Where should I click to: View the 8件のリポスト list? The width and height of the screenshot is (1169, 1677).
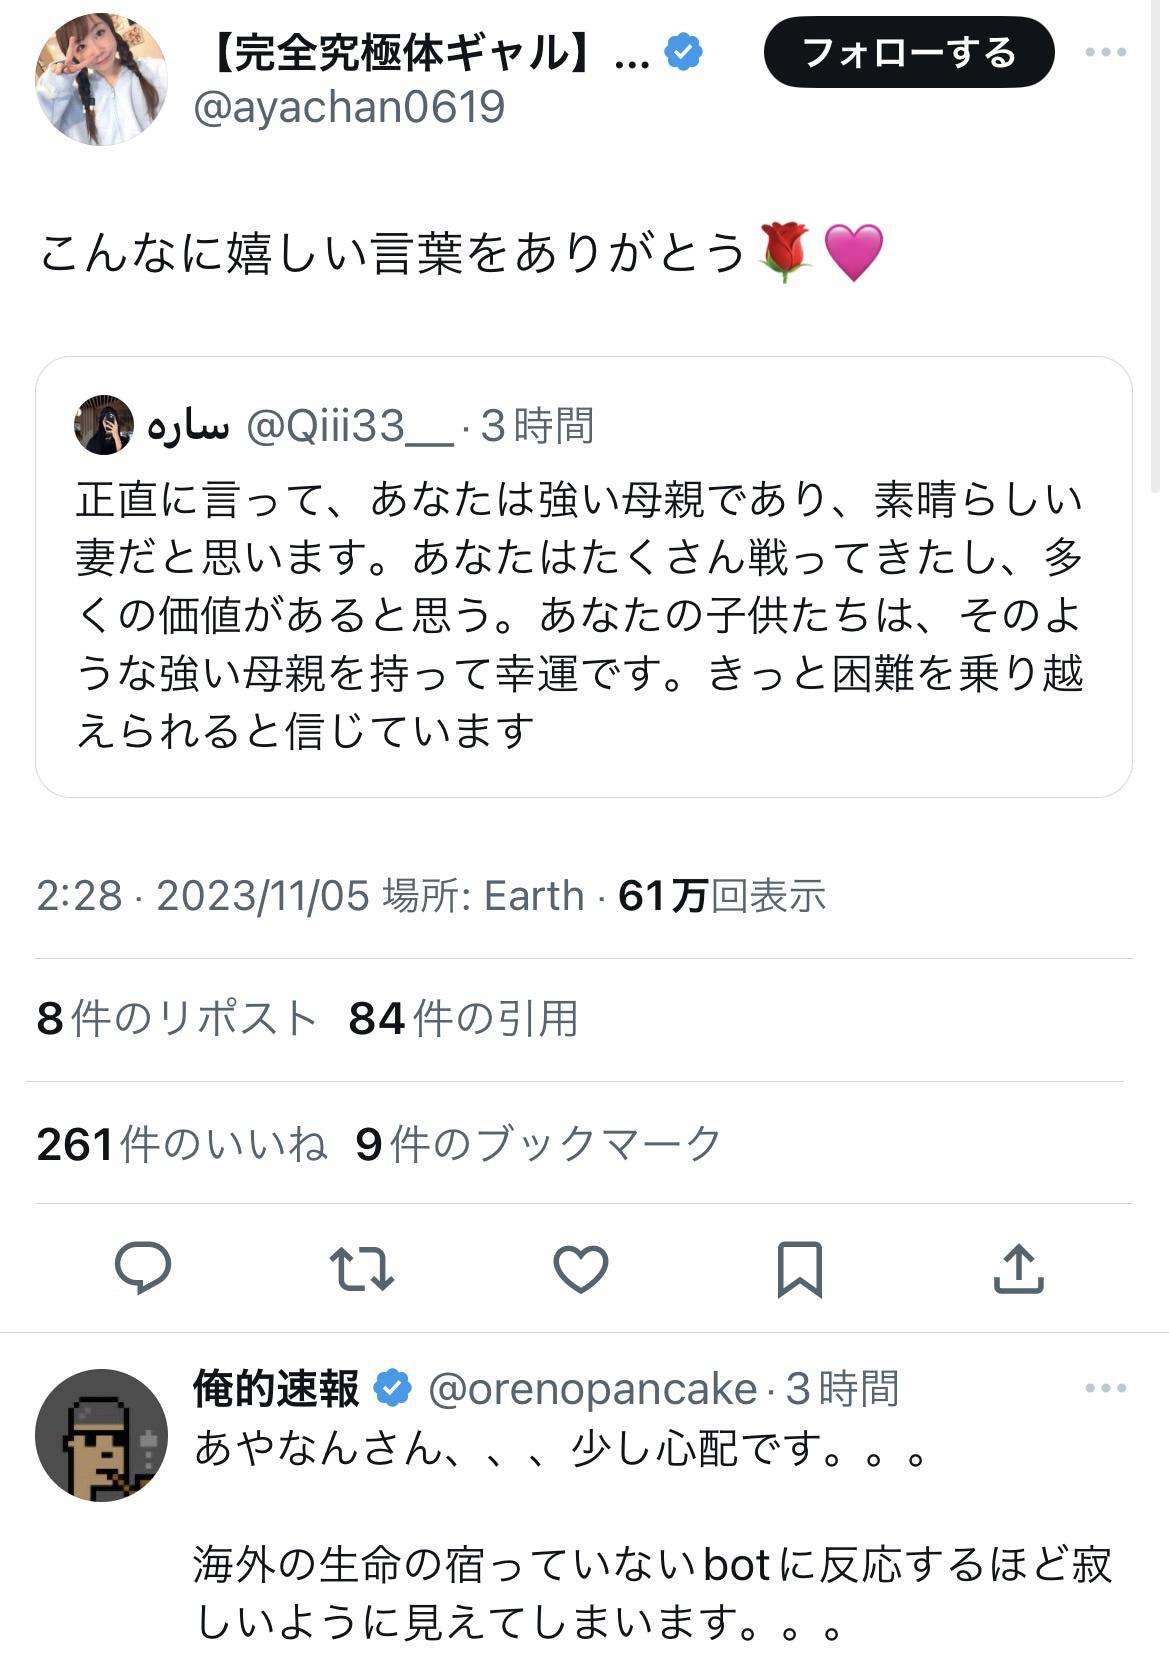(x=176, y=1019)
